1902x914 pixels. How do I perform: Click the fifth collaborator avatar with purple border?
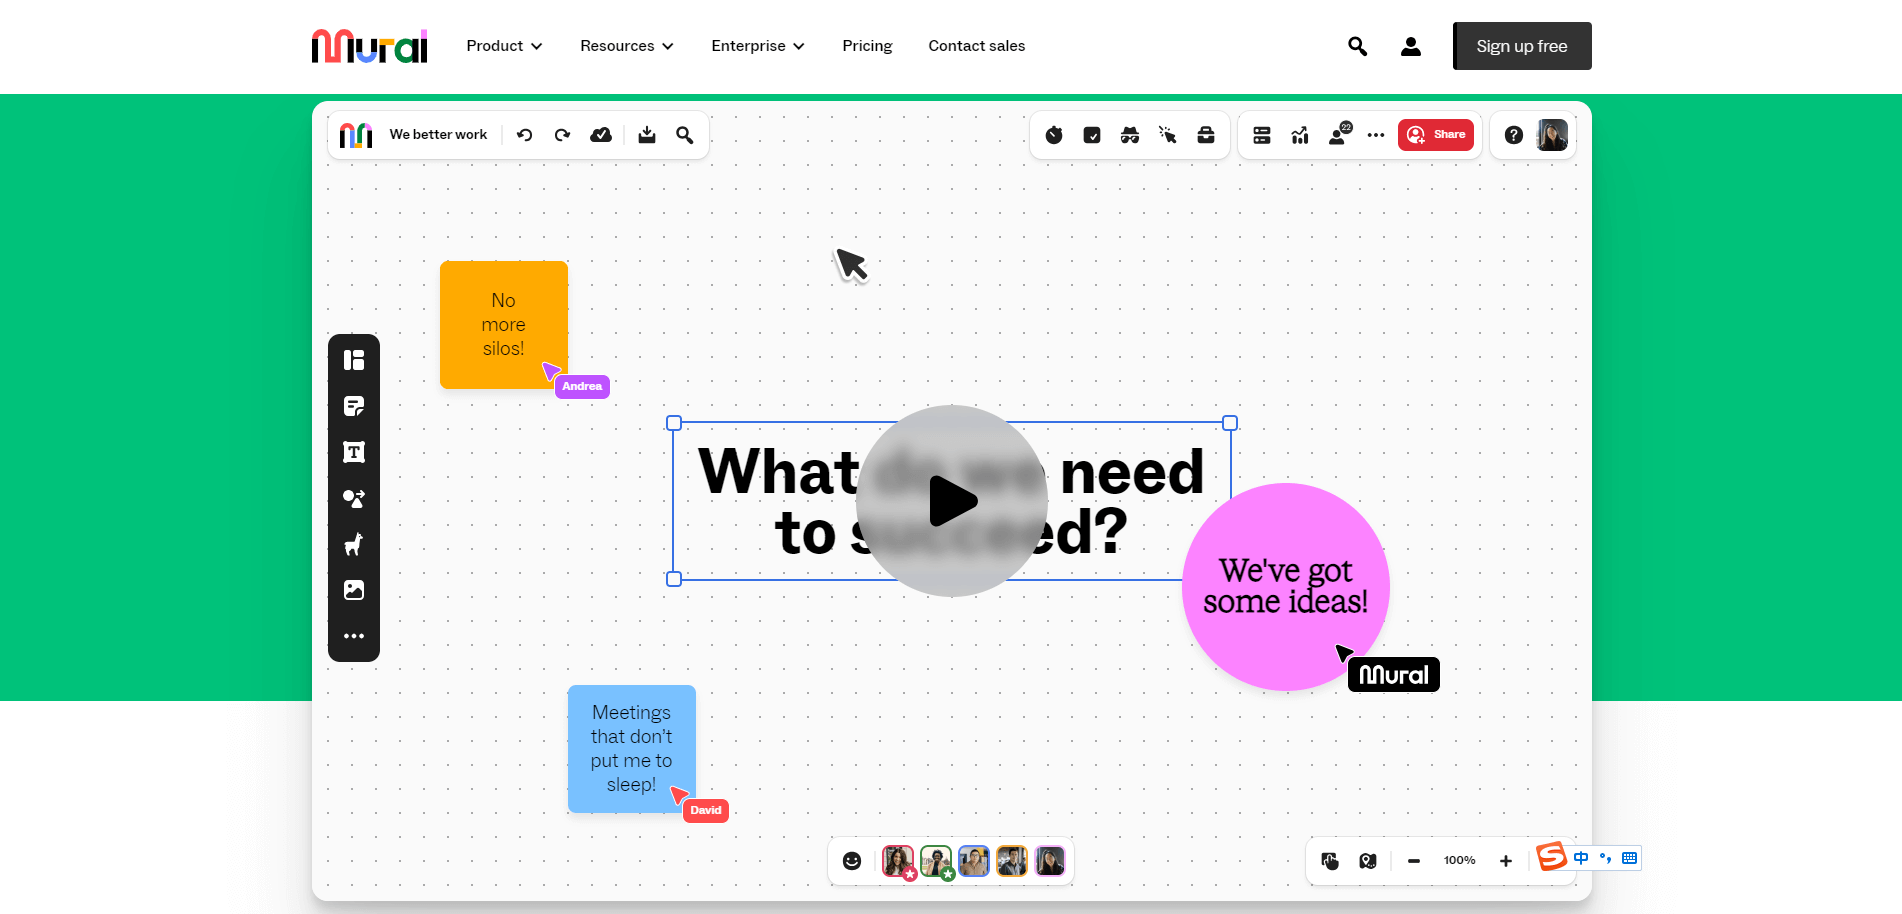(x=1050, y=861)
